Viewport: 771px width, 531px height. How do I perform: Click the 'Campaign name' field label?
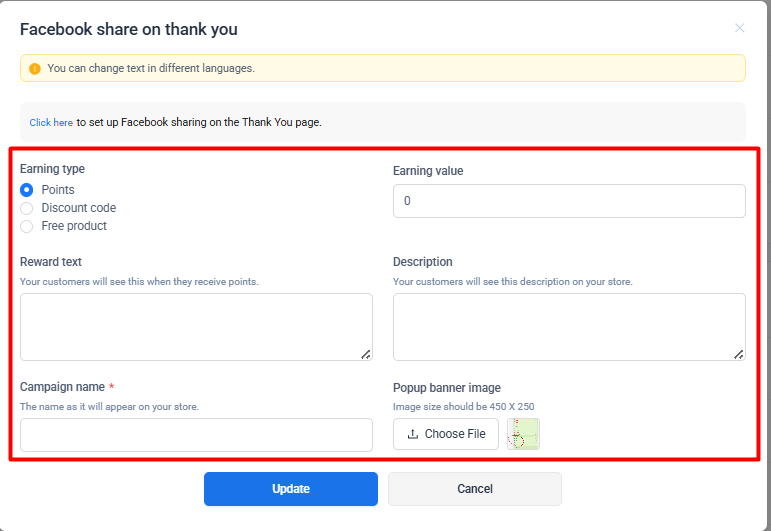(63, 387)
